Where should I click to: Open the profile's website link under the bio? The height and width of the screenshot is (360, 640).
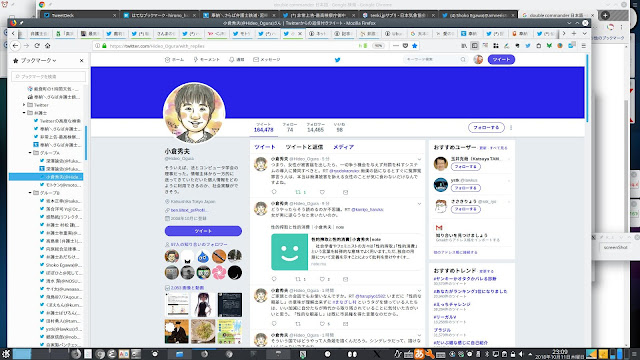point(189,210)
